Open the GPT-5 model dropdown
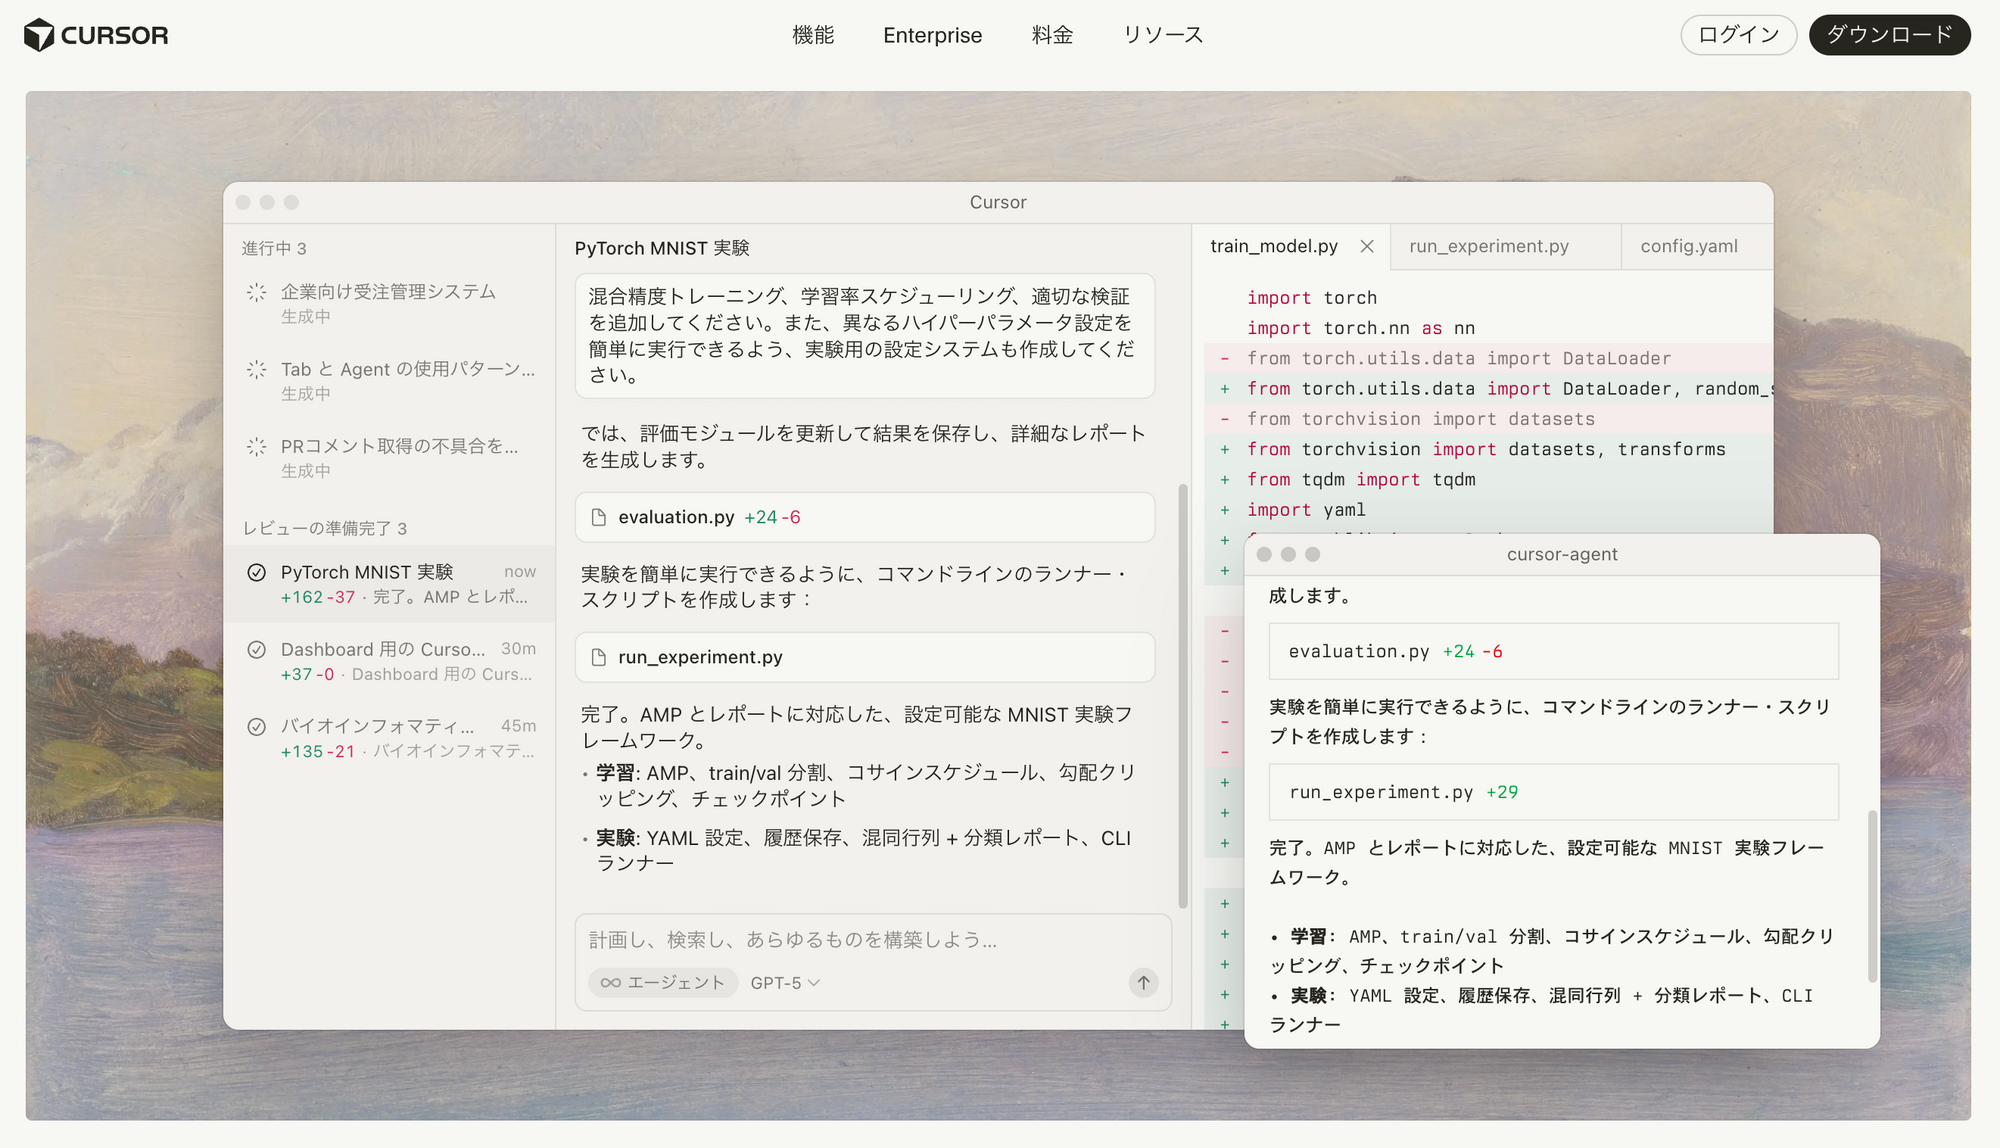The width and height of the screenshot is (2000, 1148). point(783,982)
